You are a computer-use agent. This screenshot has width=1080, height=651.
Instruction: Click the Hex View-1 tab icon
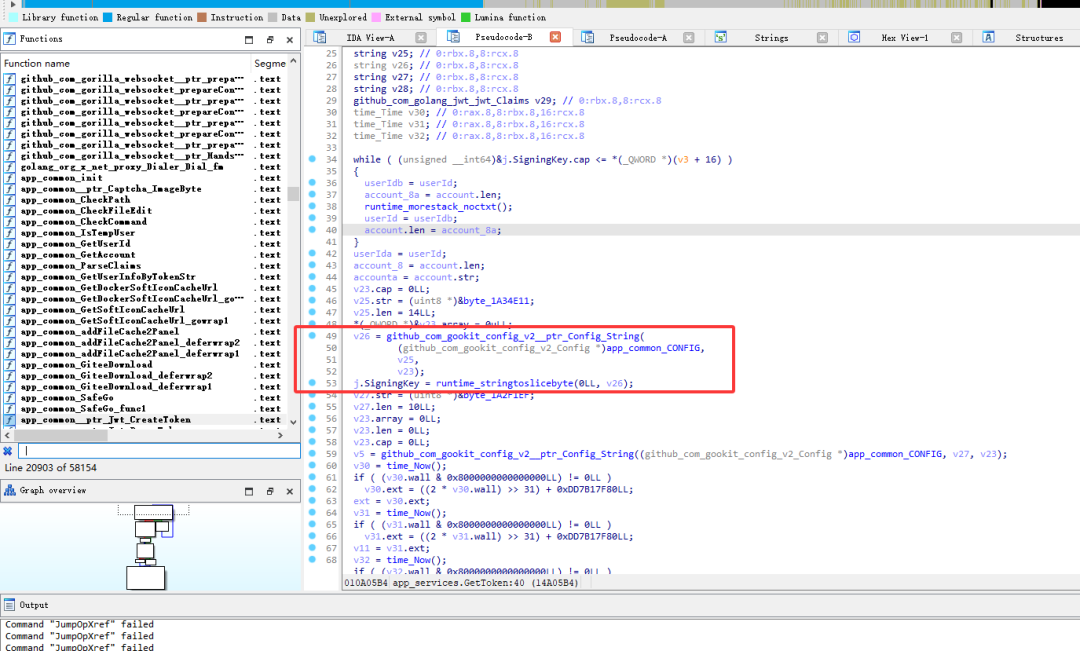point(854,37)
